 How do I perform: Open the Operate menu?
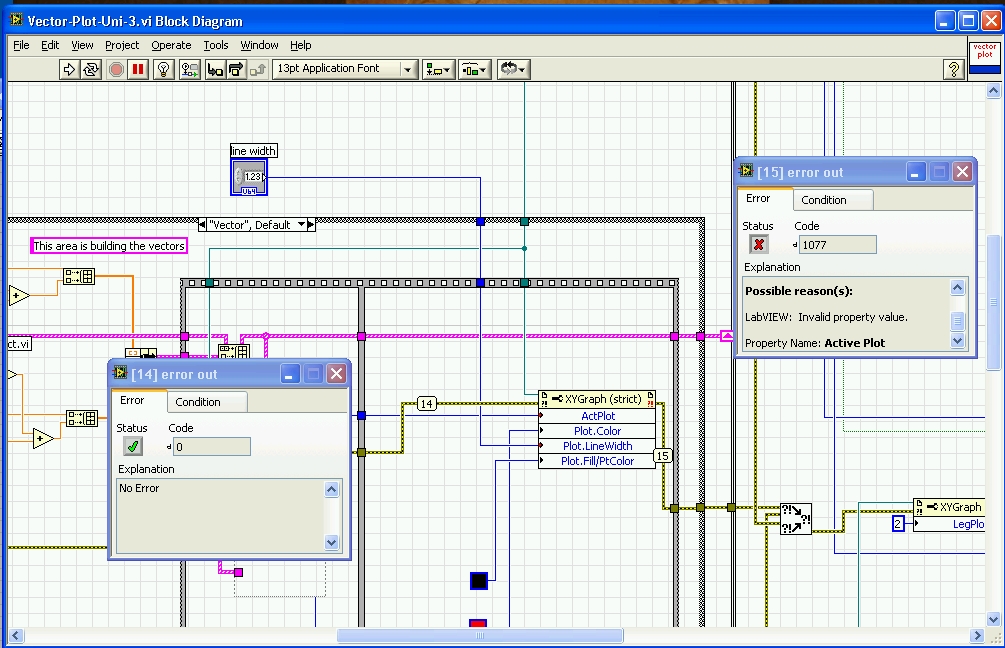tap(171, 45)
